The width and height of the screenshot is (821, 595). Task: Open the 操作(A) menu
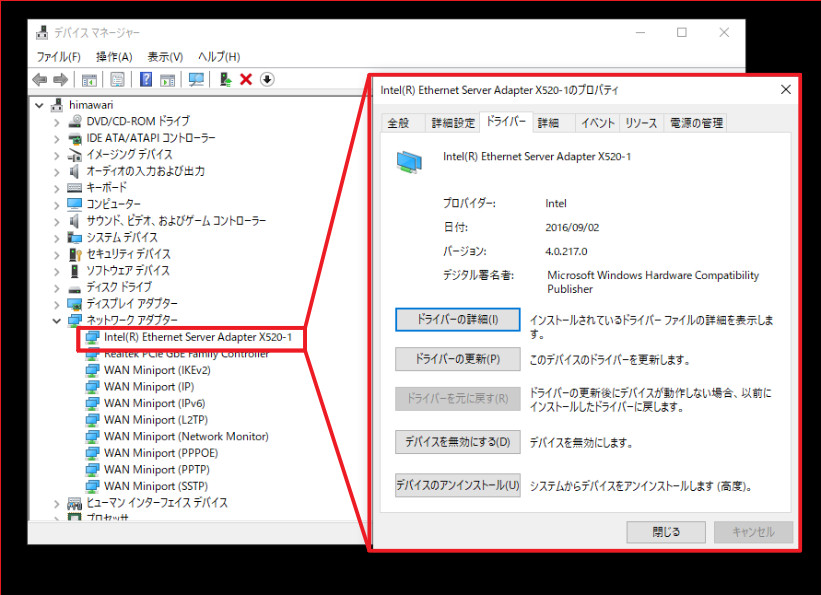tap(114, 57)
